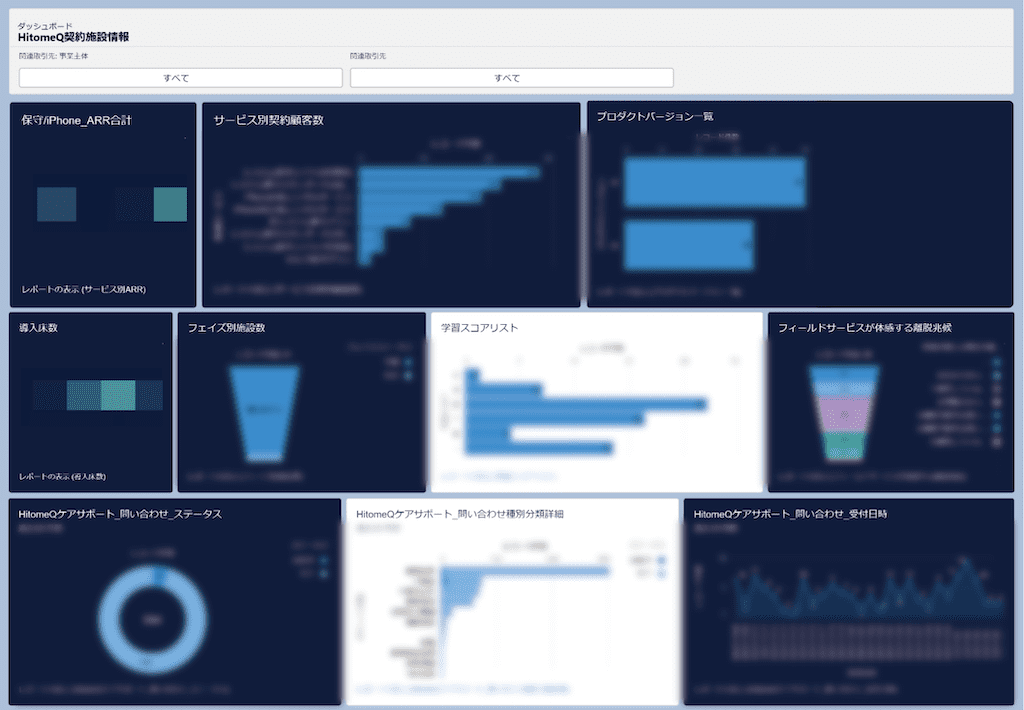Viewport: 1024px width, 710px height.
Task: Click the bright teal block in 保守/iPhone_ARR合計
Action: point(170,204)
